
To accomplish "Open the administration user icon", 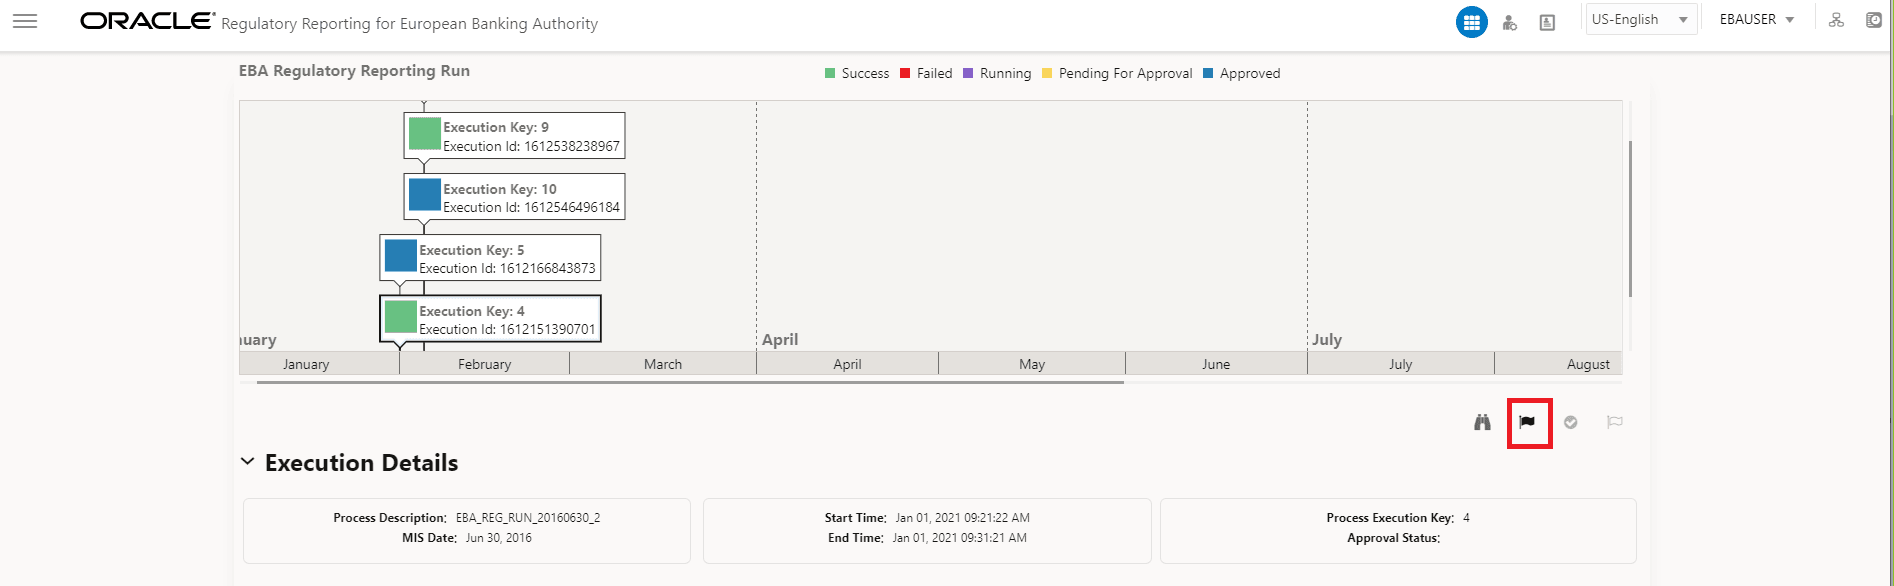I will (x=1510, y=22).
